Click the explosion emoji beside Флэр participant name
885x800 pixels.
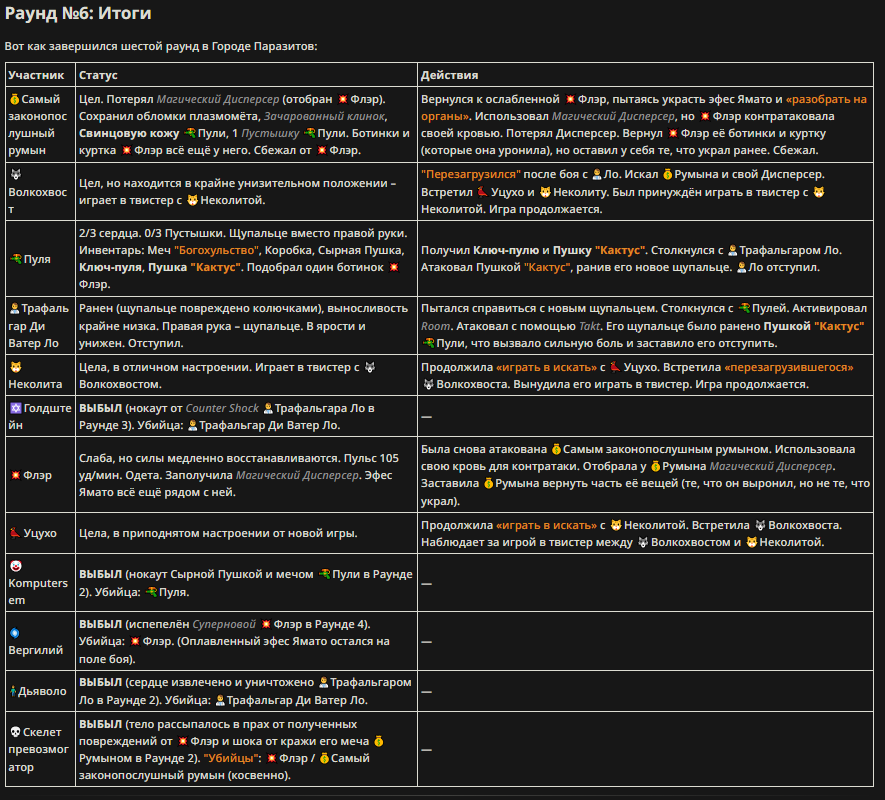pos(15,475)
